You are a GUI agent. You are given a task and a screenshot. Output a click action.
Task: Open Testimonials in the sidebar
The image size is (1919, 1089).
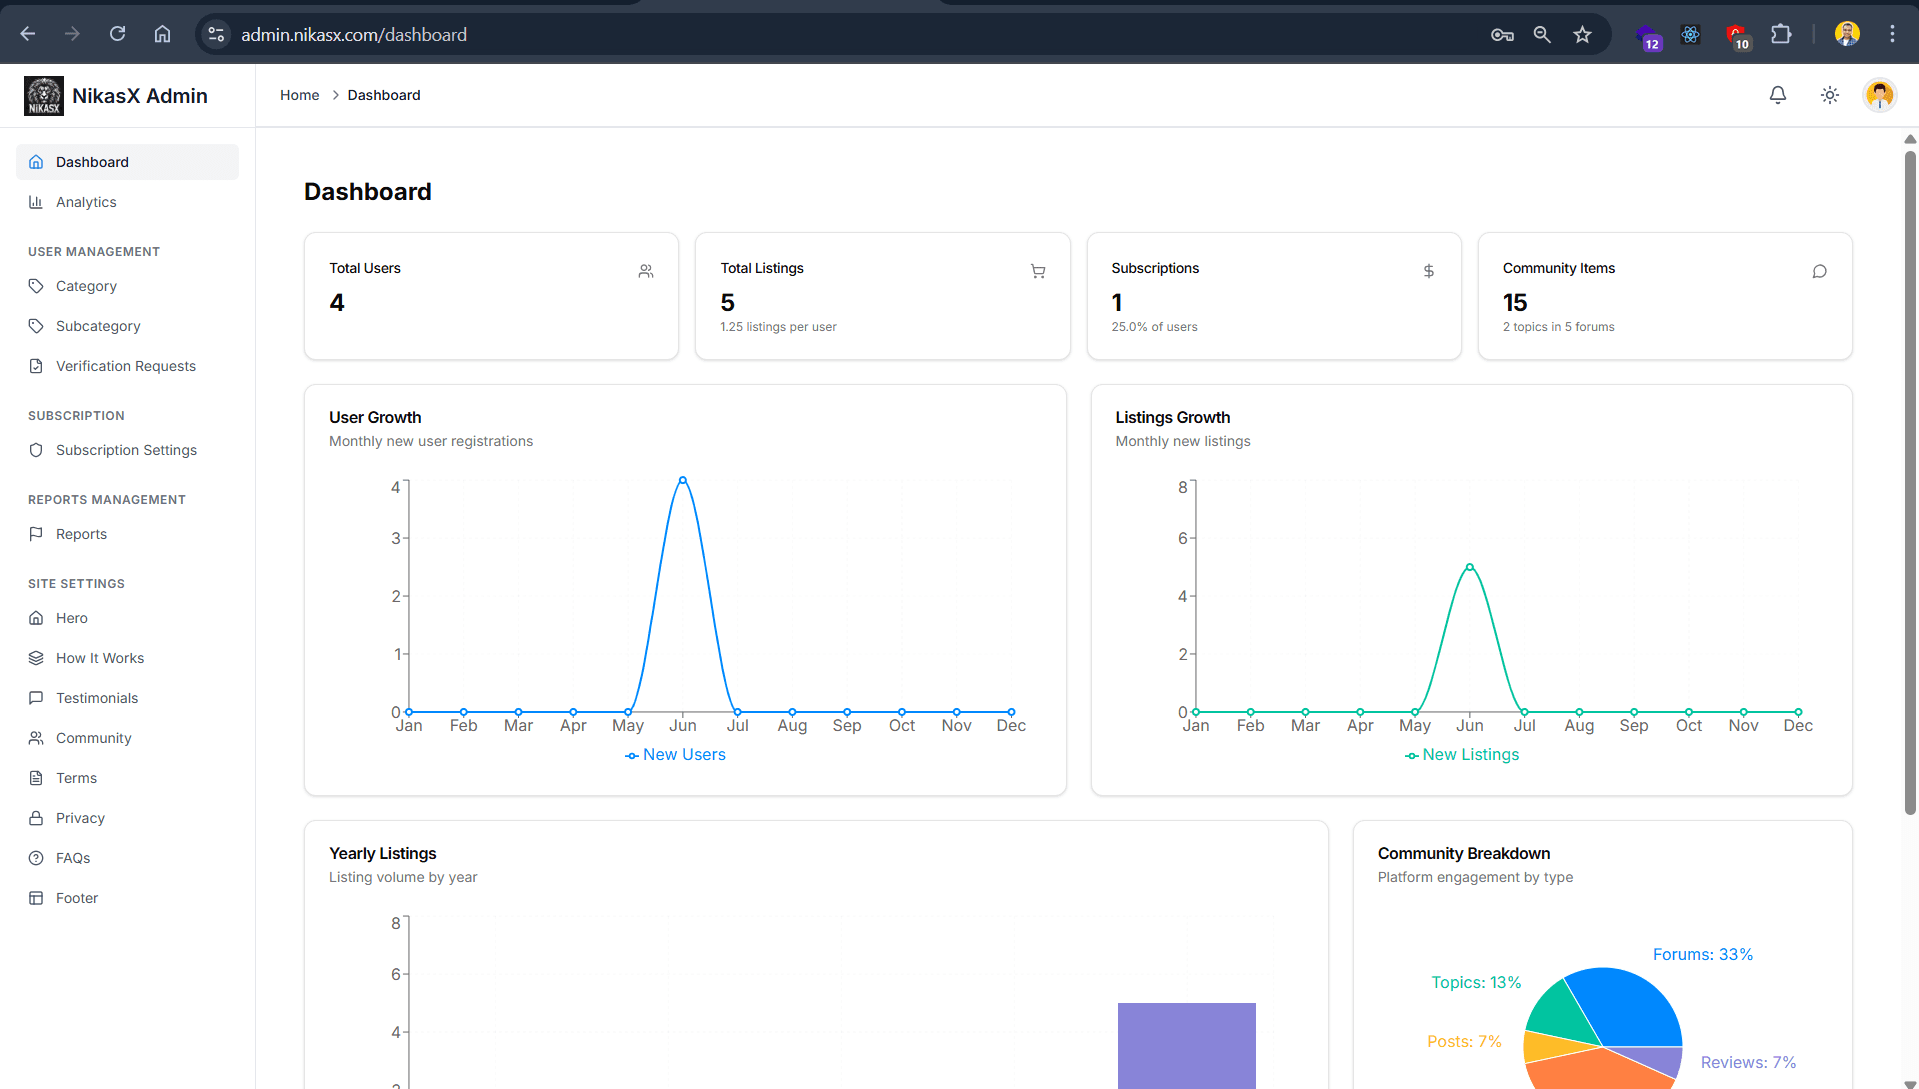tap(127, 698)
